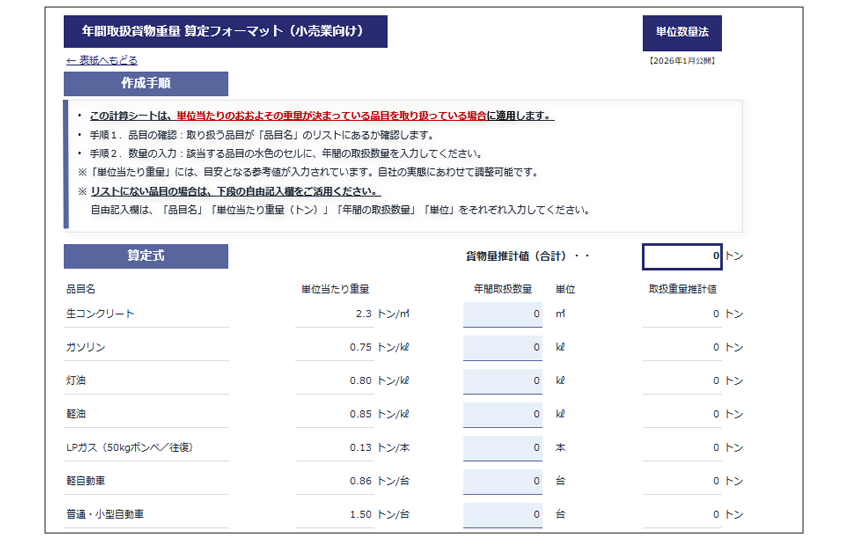Click the 軽油 item name
The width and height of the screenshot is (860, 540).
tap(76, 414)
